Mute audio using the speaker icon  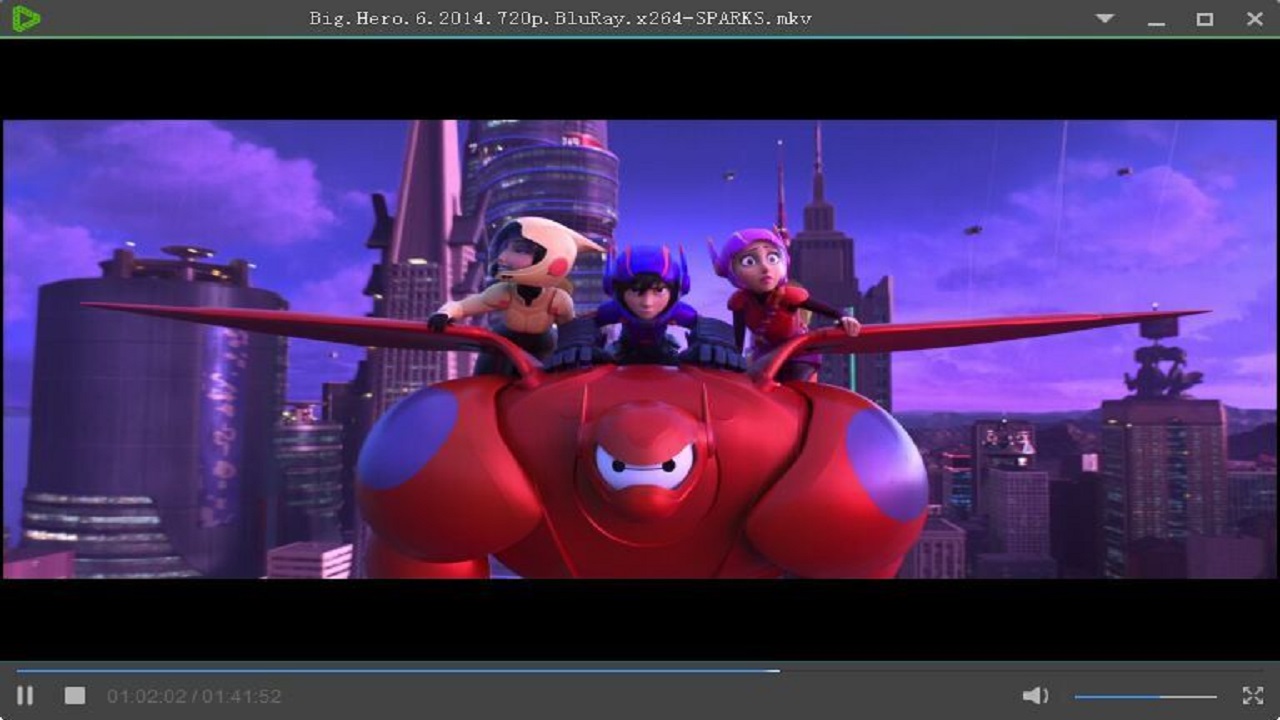click(1035, 695)
